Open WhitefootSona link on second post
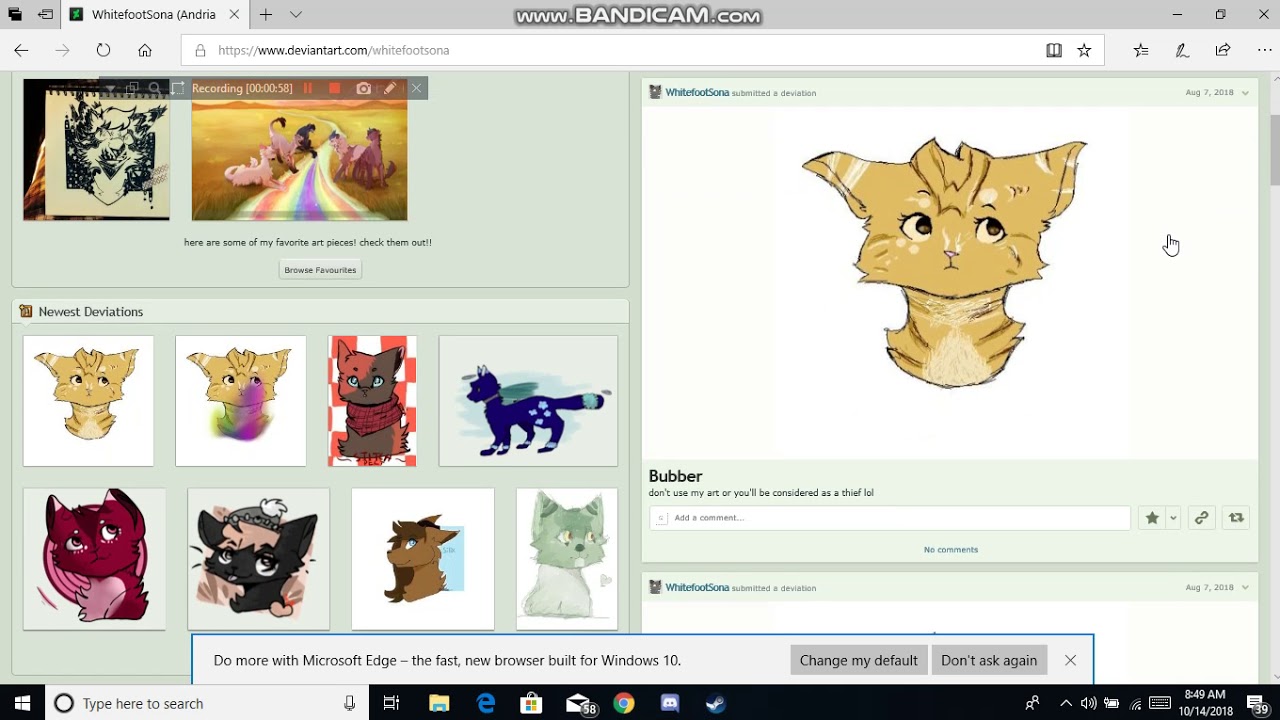The height and width of the screenshot is (720, 1280). 697,587
